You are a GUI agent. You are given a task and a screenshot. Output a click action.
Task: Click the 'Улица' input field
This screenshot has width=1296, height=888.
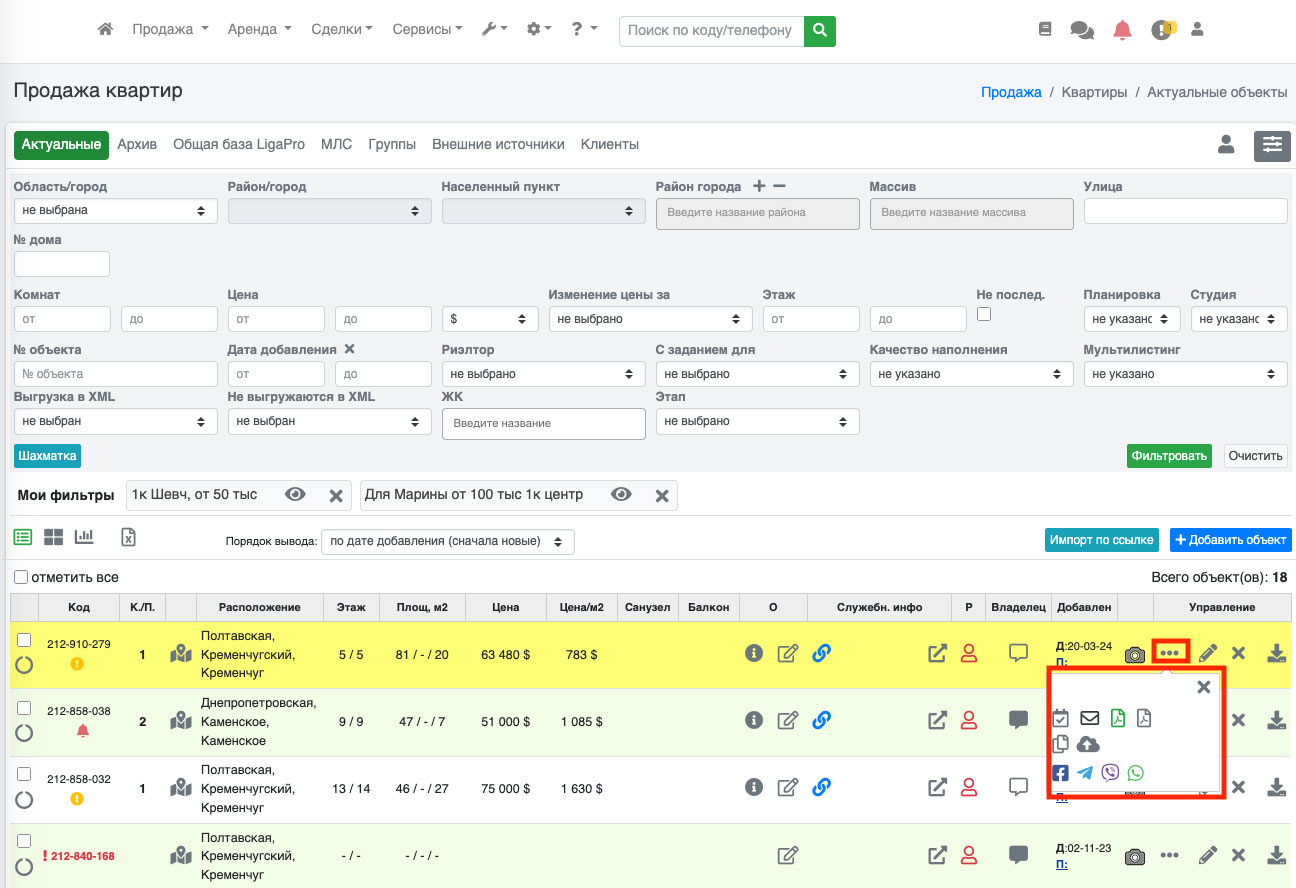pos(1185,211)
